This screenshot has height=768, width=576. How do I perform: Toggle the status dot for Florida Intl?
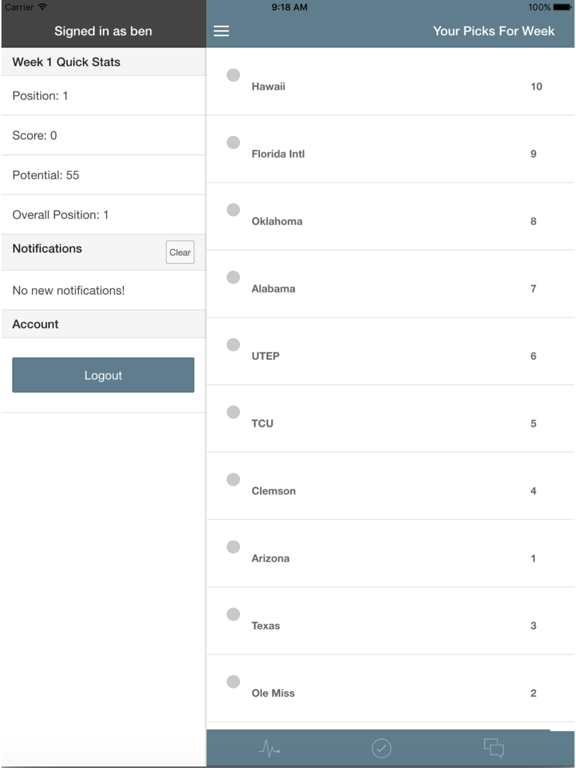tap(233, 142)
